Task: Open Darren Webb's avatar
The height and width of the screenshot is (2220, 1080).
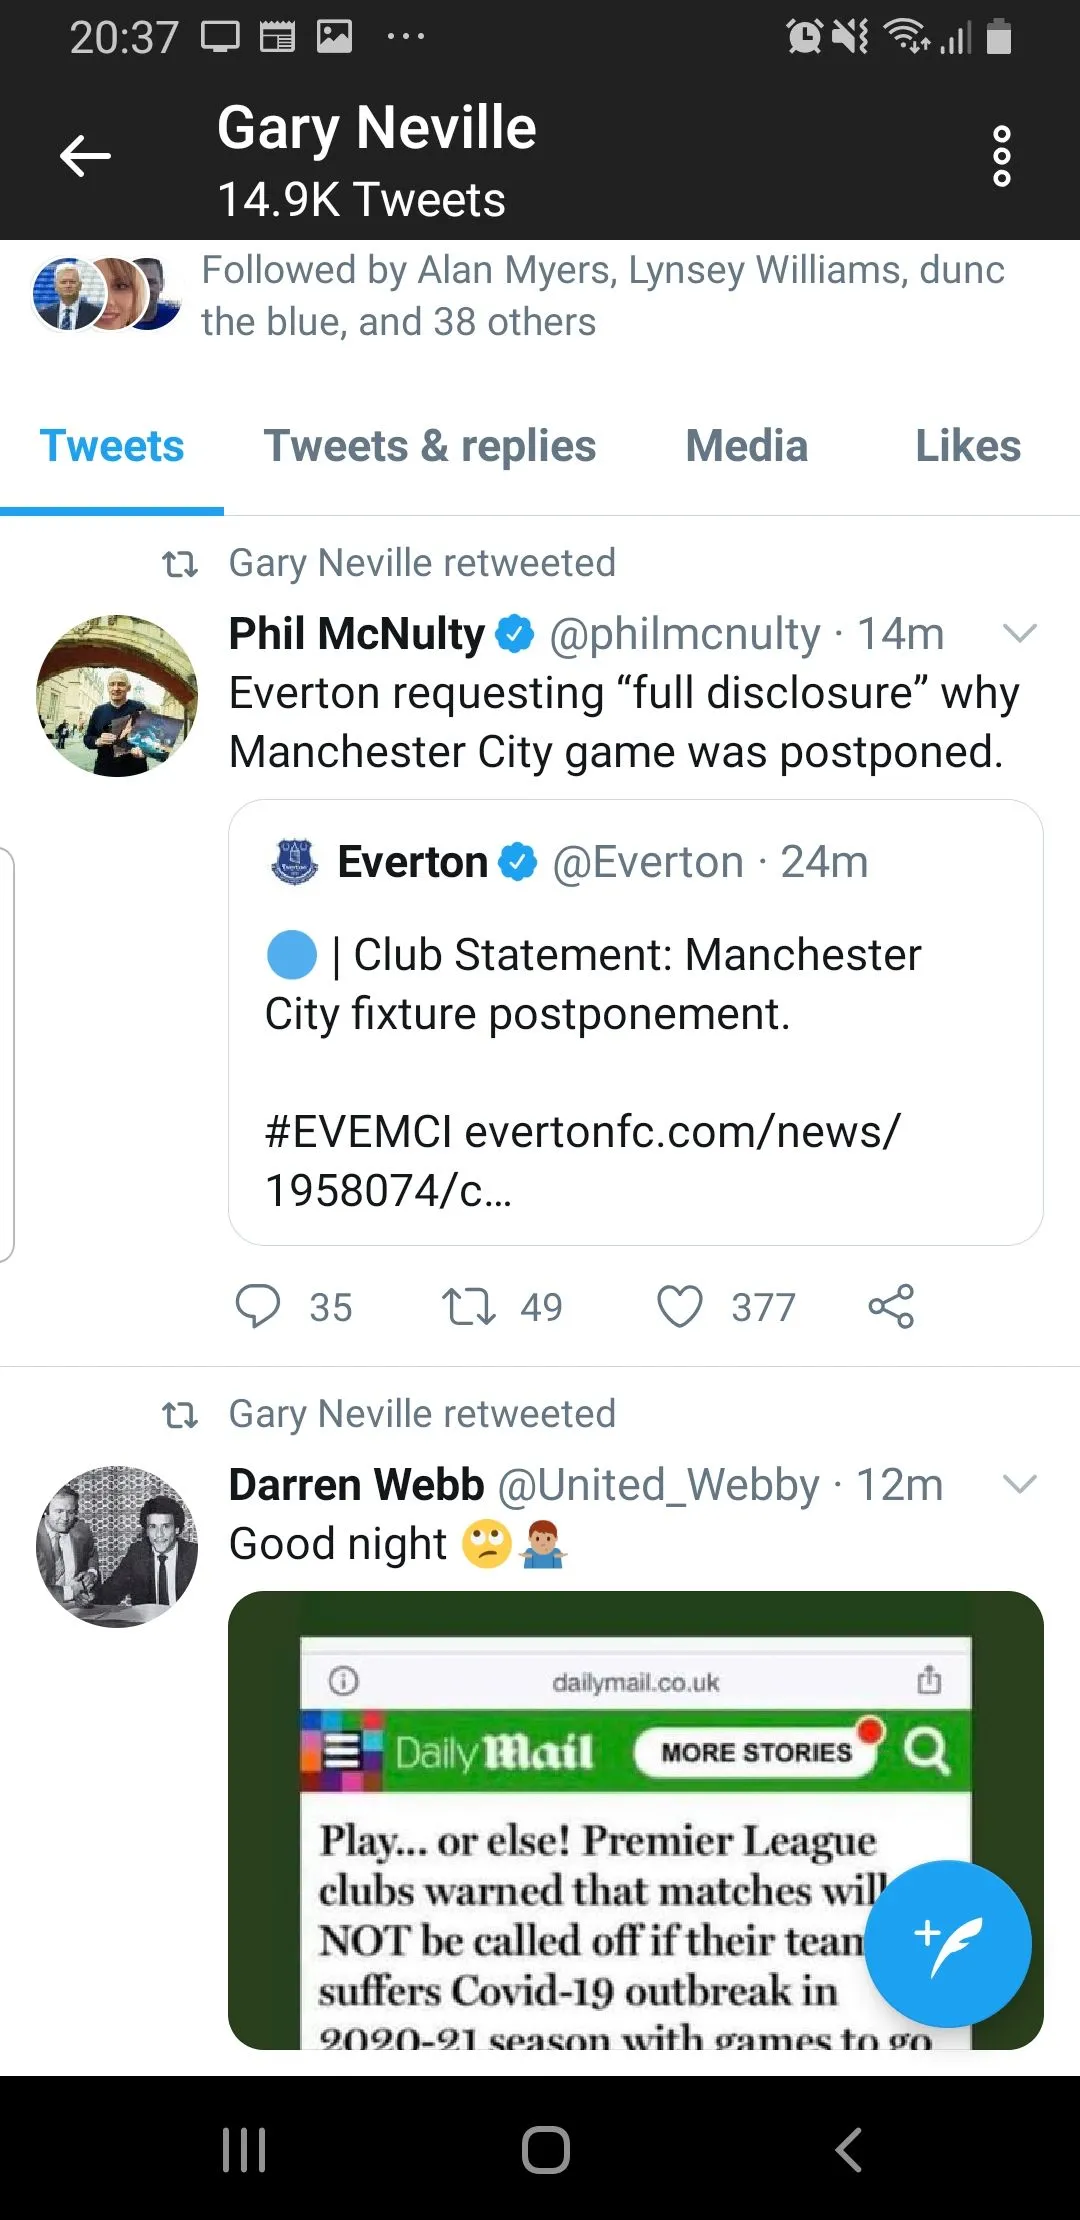Action: tap(117, 1546)
